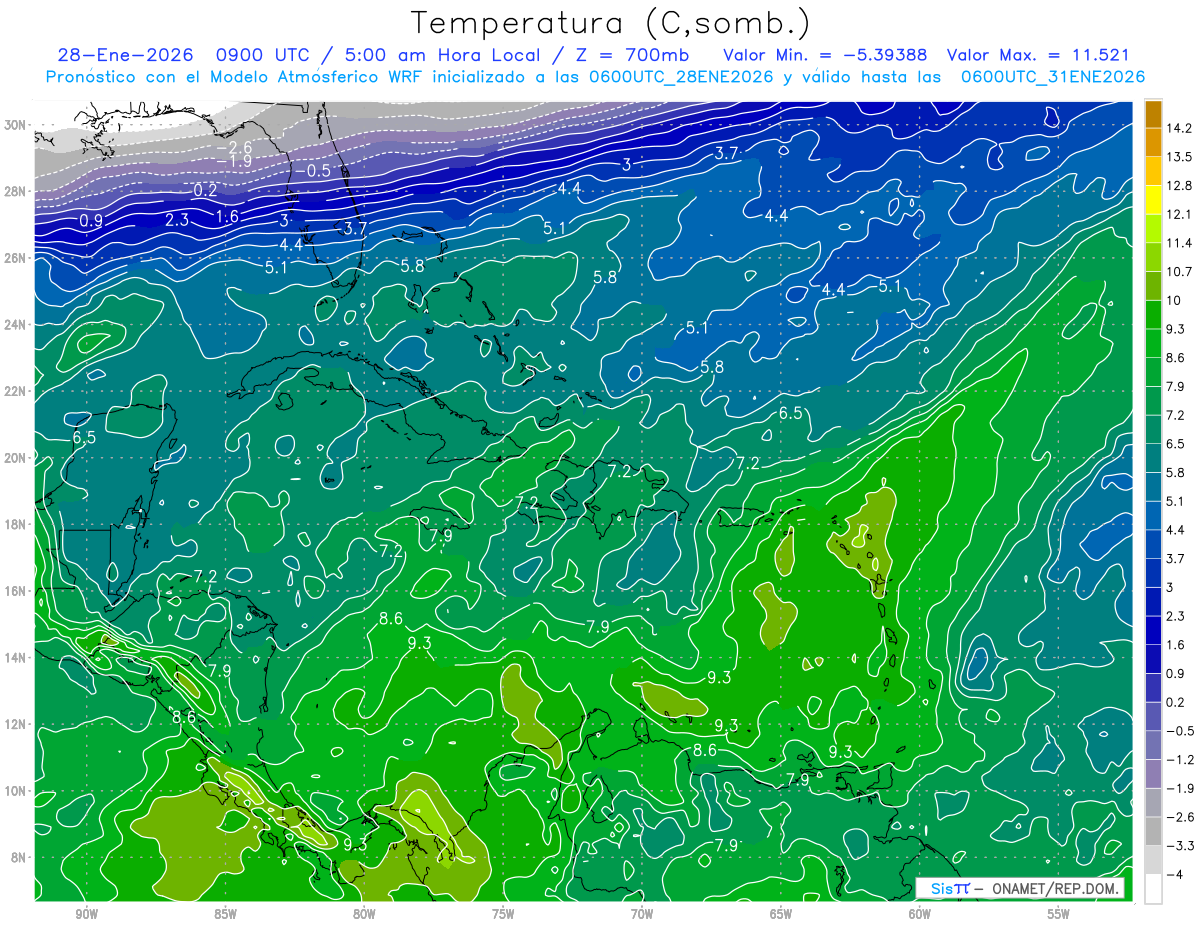Click the -4 colorbar tick label
Image resolution: width=1200 pixels, height=927 pixels.
coord(1174,875)
